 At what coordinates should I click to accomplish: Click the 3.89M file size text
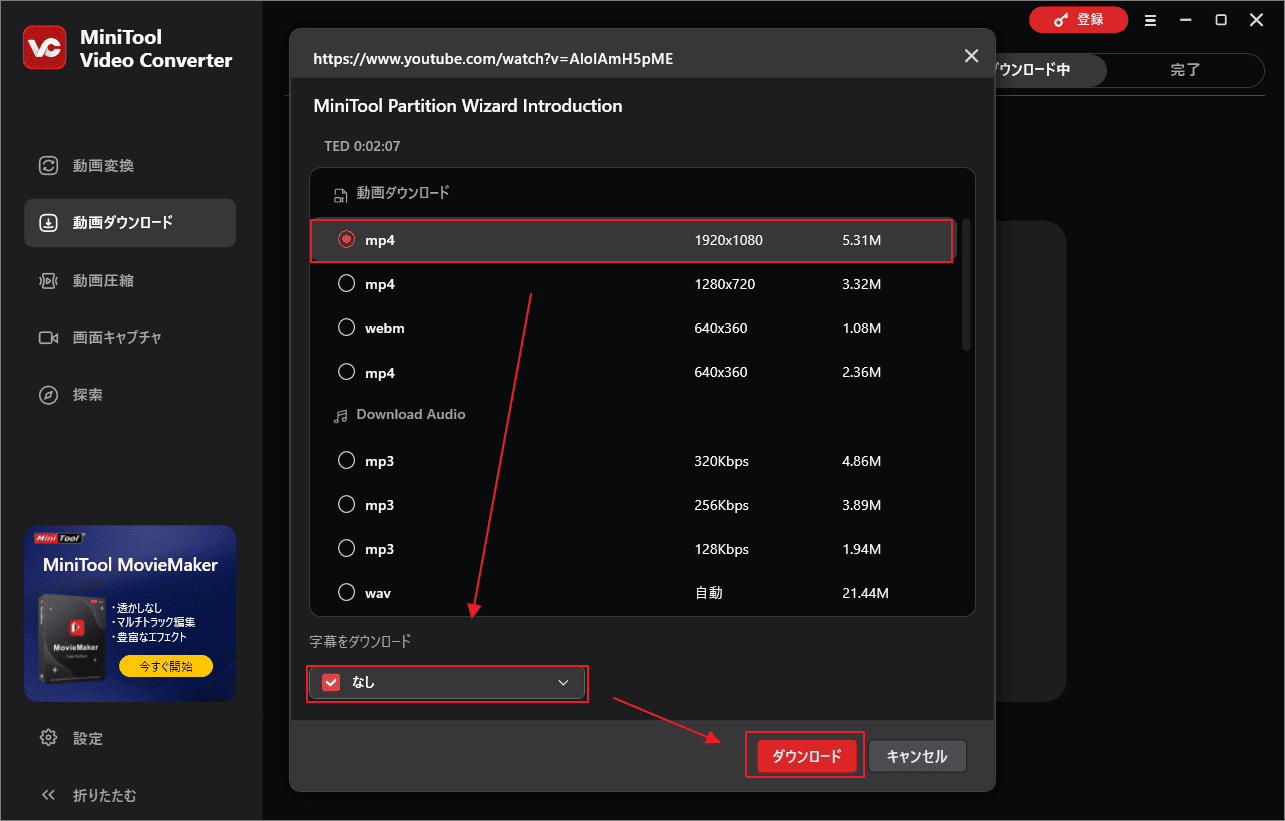tap(862, 505)
